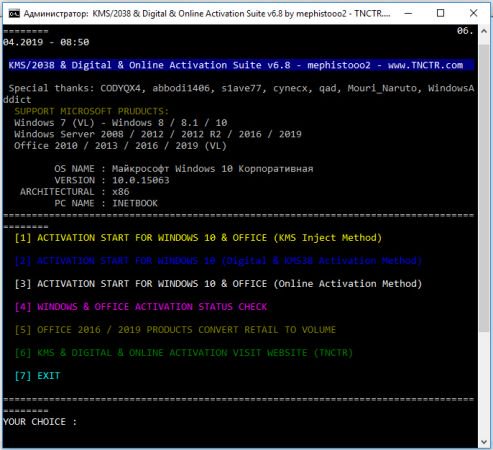Choose option [3] Online Activation Method
The height and width of the screenshot is (450, 493).
[218, 284]
